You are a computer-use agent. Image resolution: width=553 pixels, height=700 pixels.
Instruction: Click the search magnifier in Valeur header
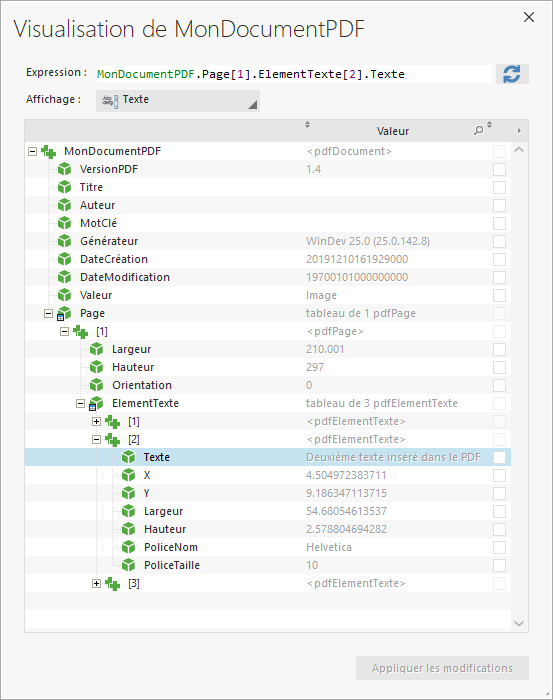[x=478, y=130]
